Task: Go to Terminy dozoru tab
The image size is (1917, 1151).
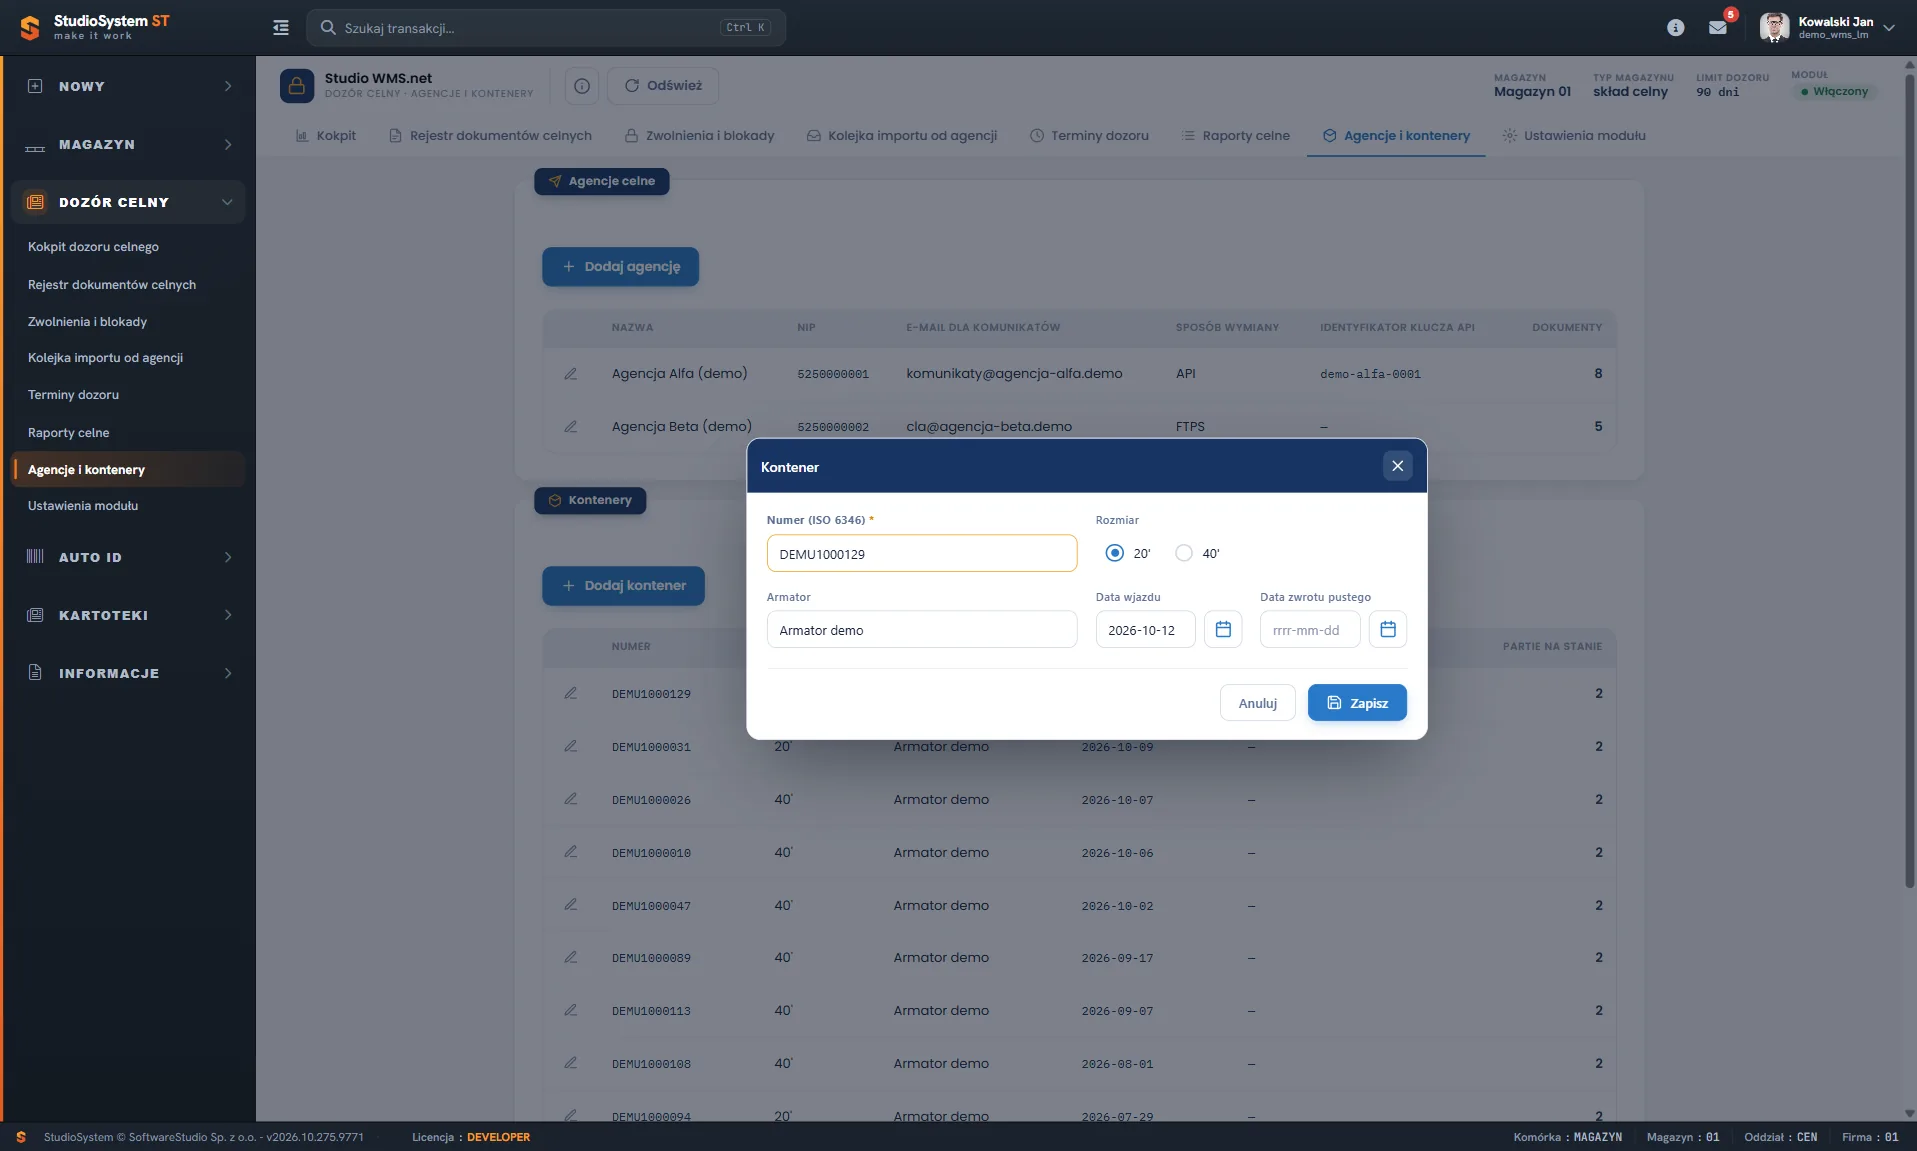Action: [1089, 136]
